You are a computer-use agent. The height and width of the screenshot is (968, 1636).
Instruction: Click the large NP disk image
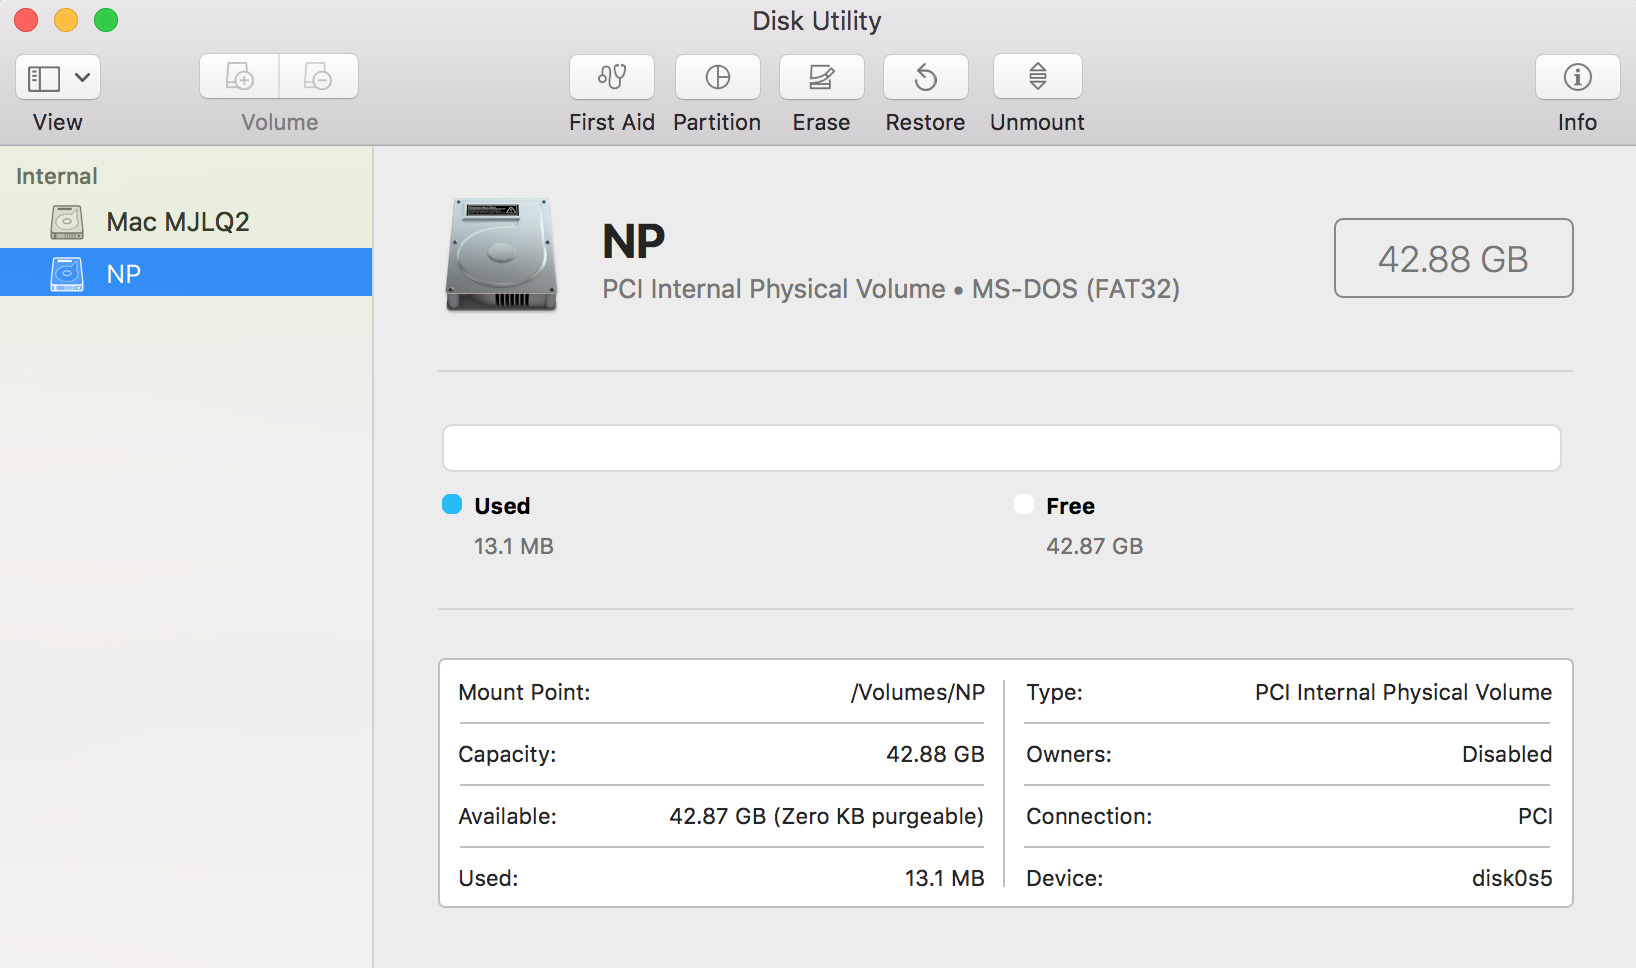[x=501, y=255]
